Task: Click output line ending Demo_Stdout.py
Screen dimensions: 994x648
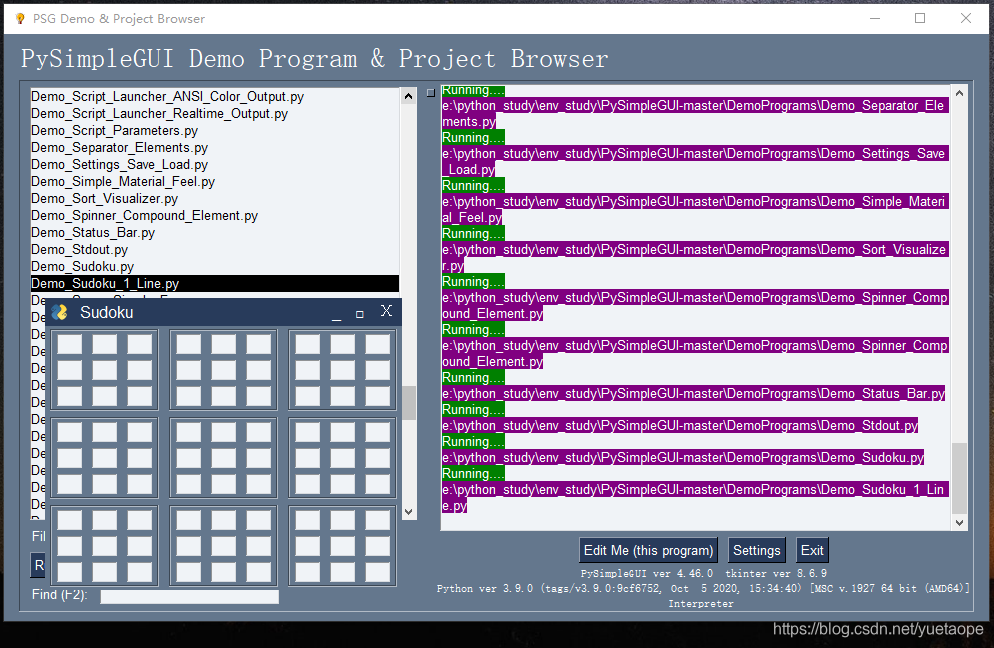Action: click(680, 425)
